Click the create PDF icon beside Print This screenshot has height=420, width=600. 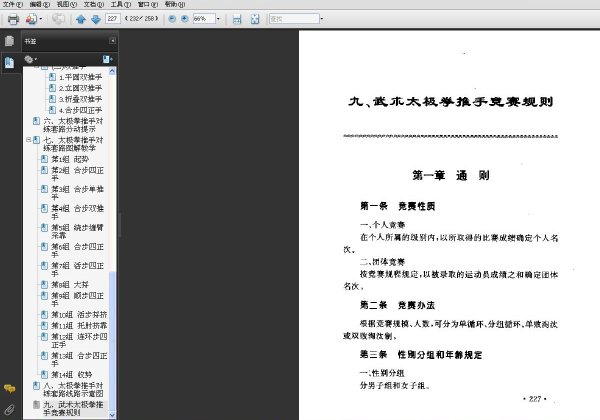tap(31, 19)
